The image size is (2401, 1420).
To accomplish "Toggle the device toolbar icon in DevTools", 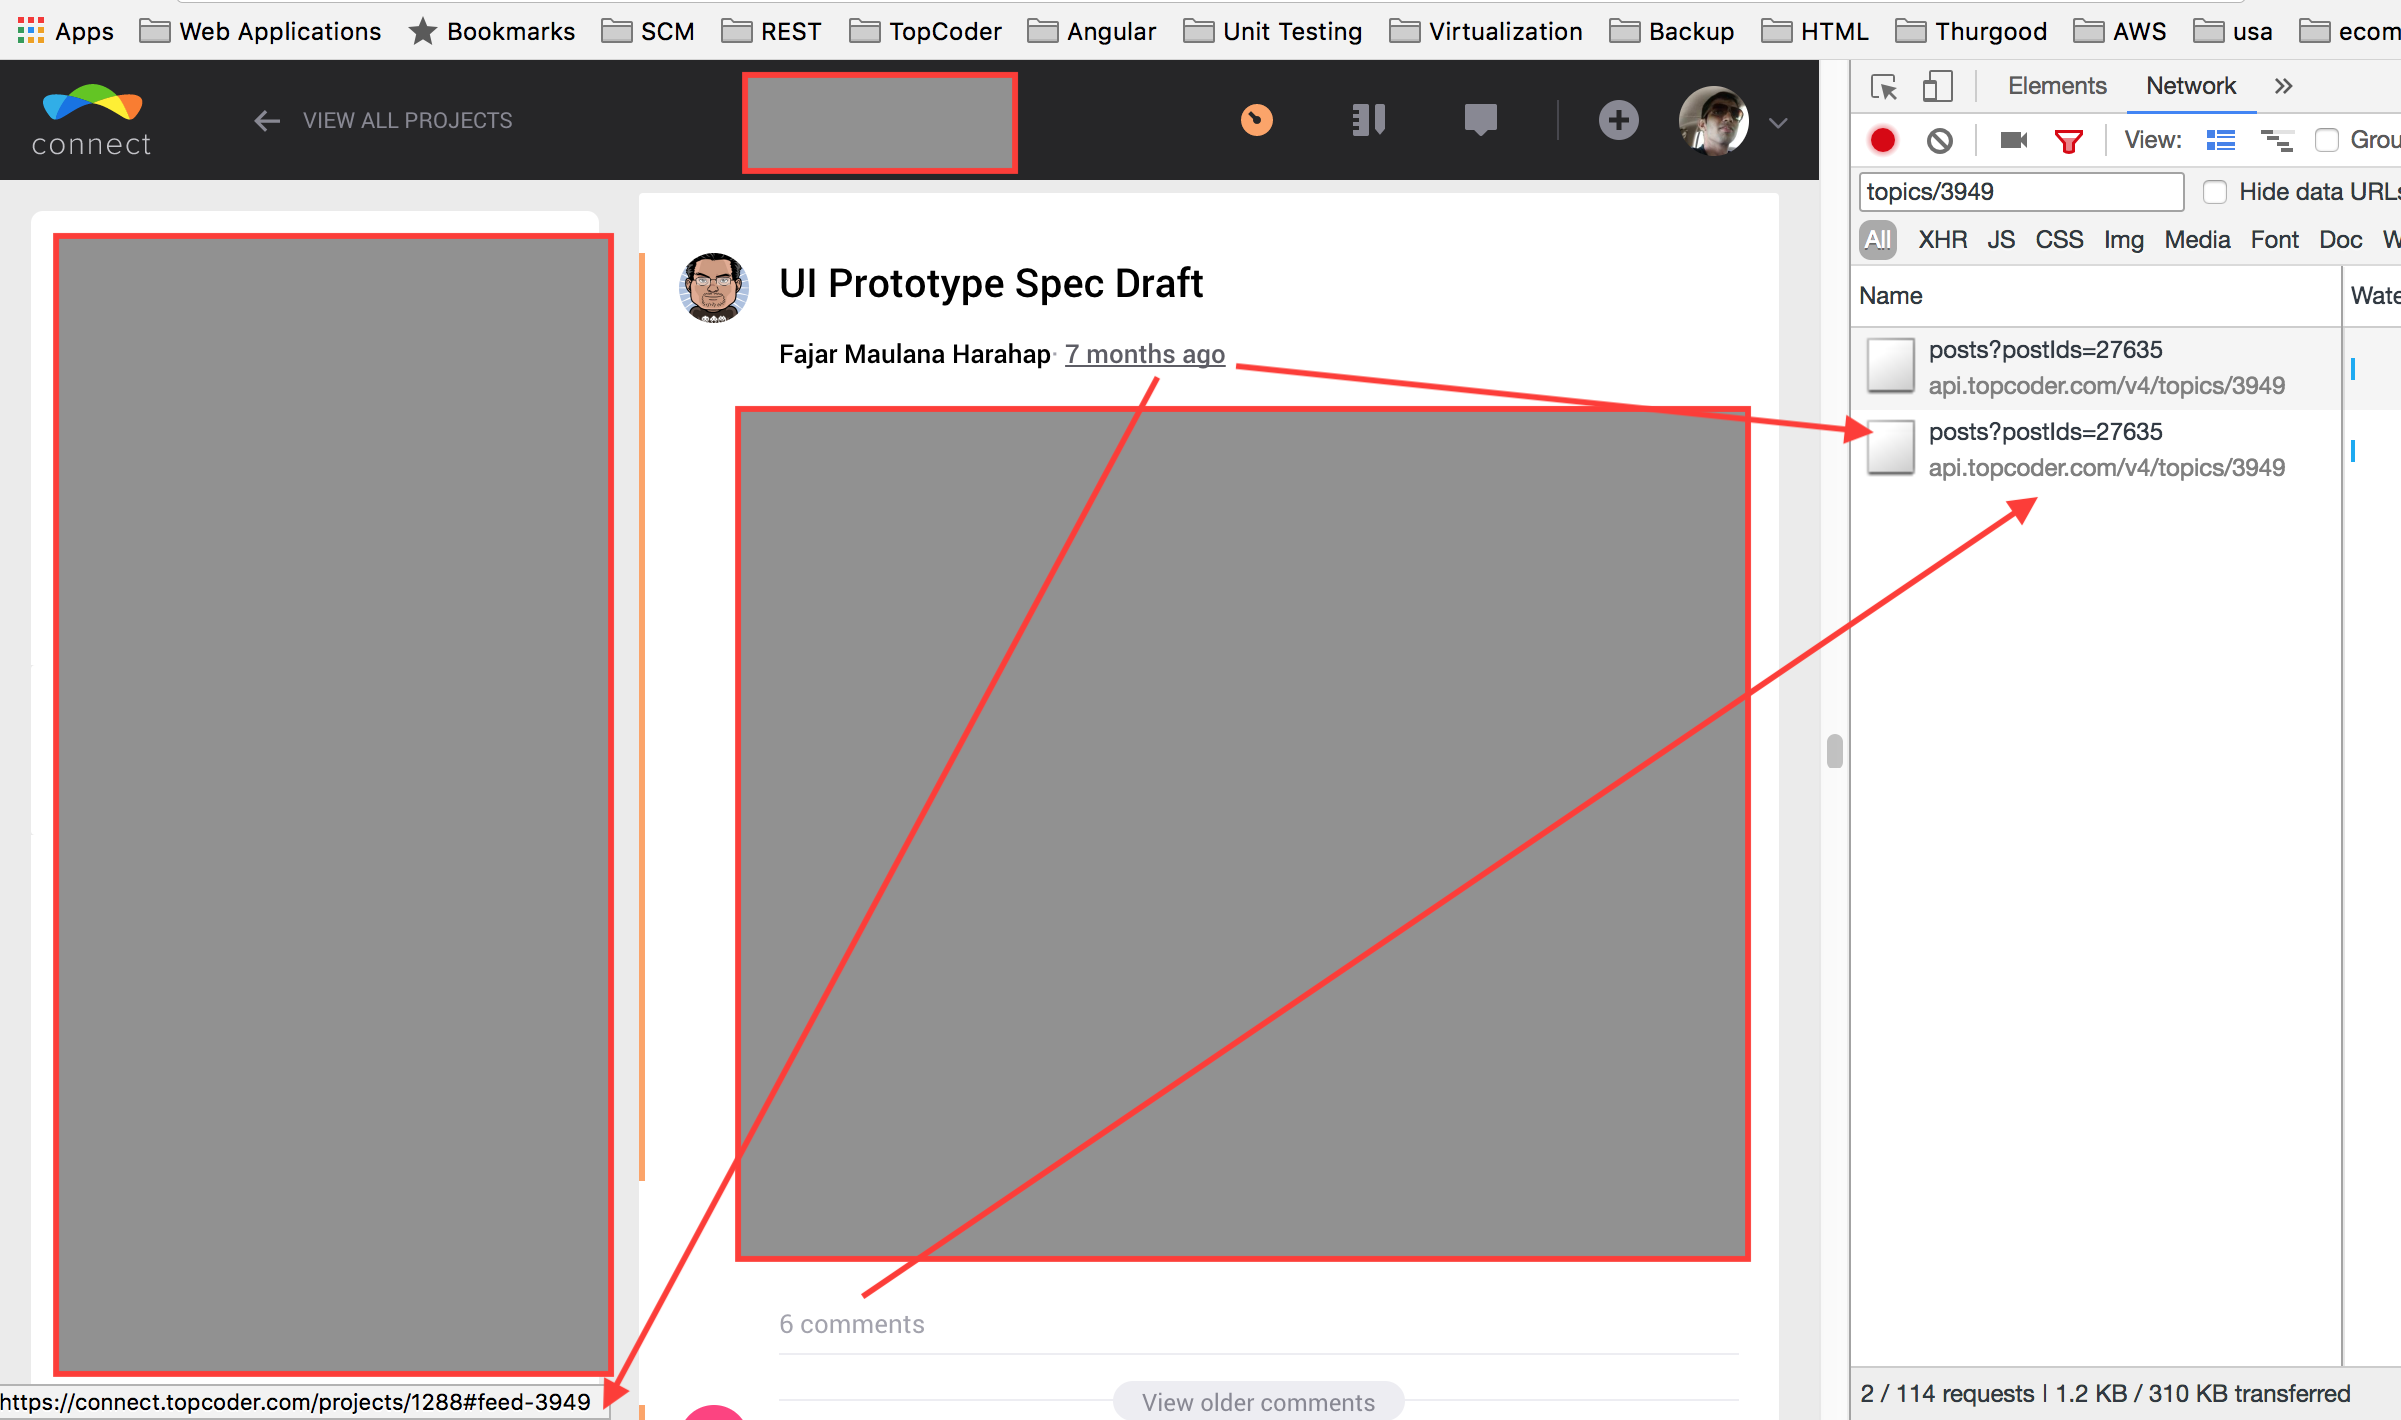I will 1937,87.
